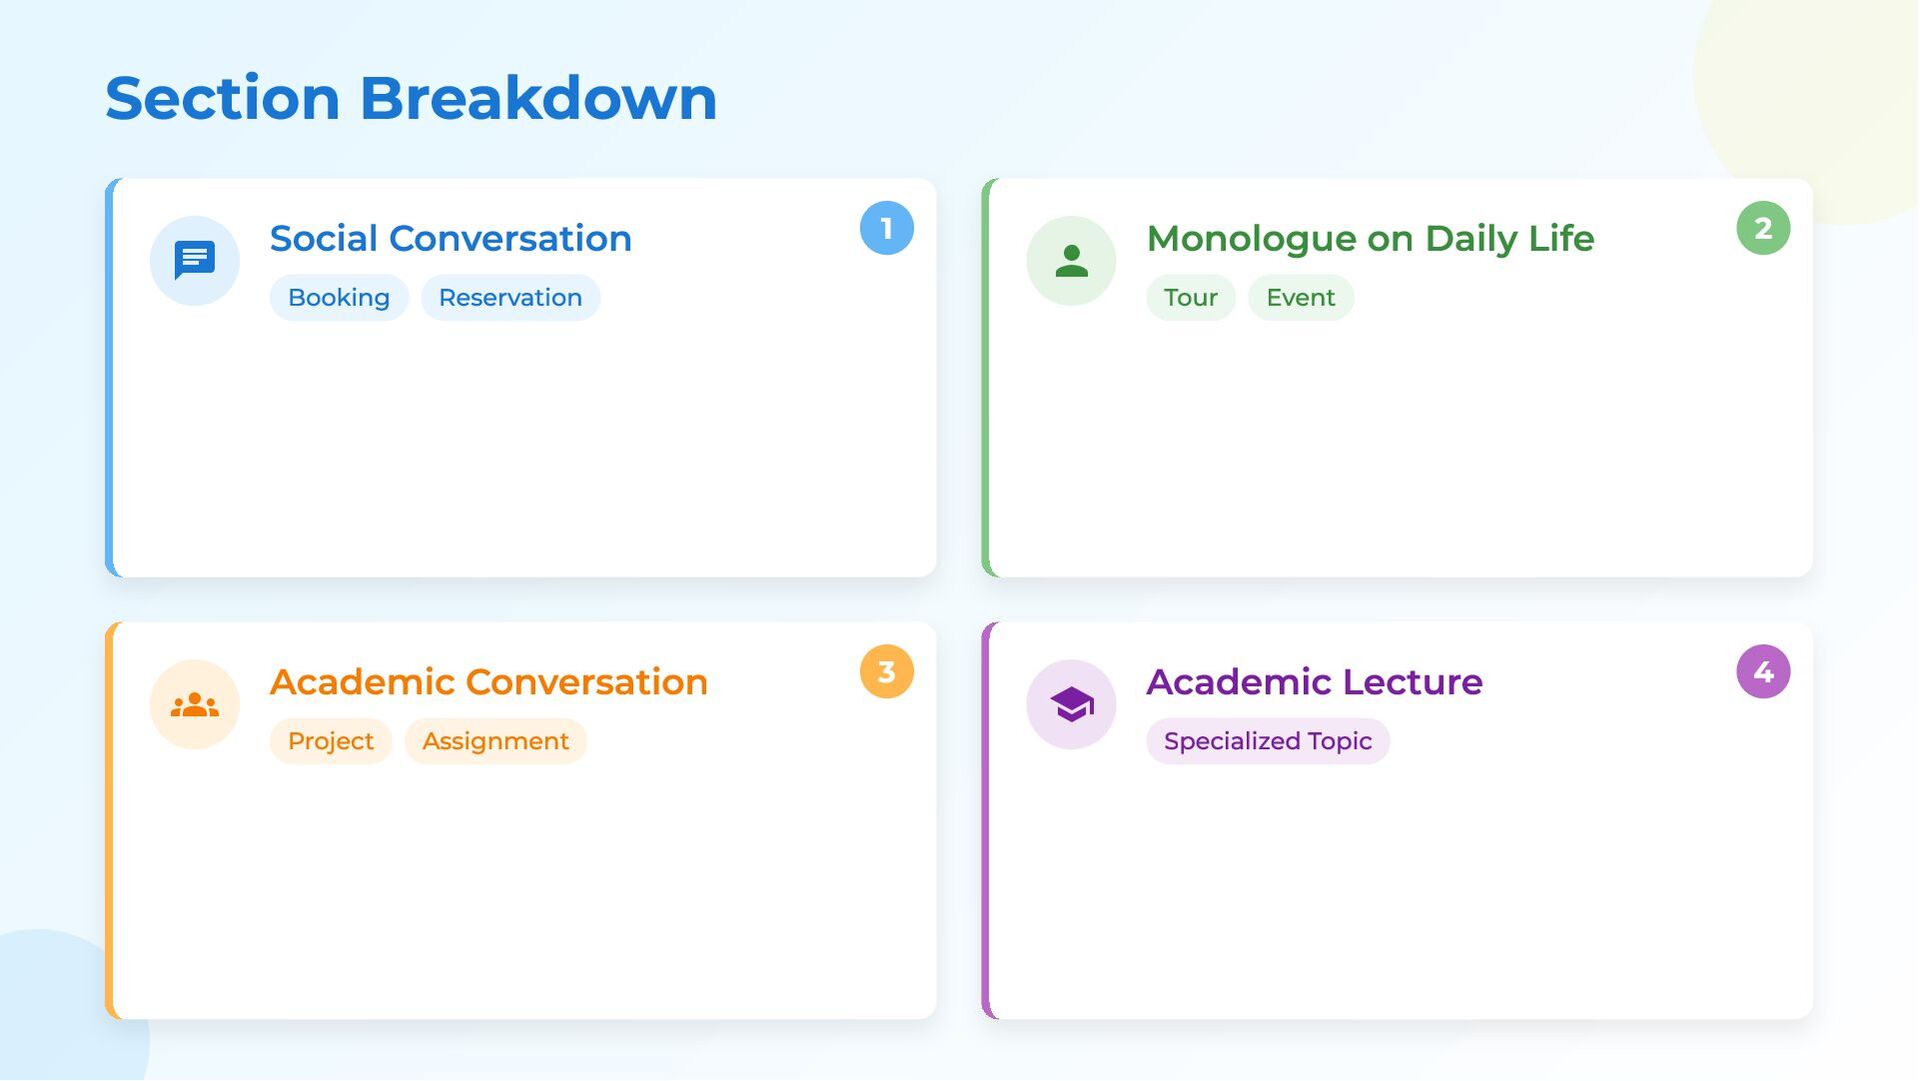Click the graduation cap icon

(1071, 705)
